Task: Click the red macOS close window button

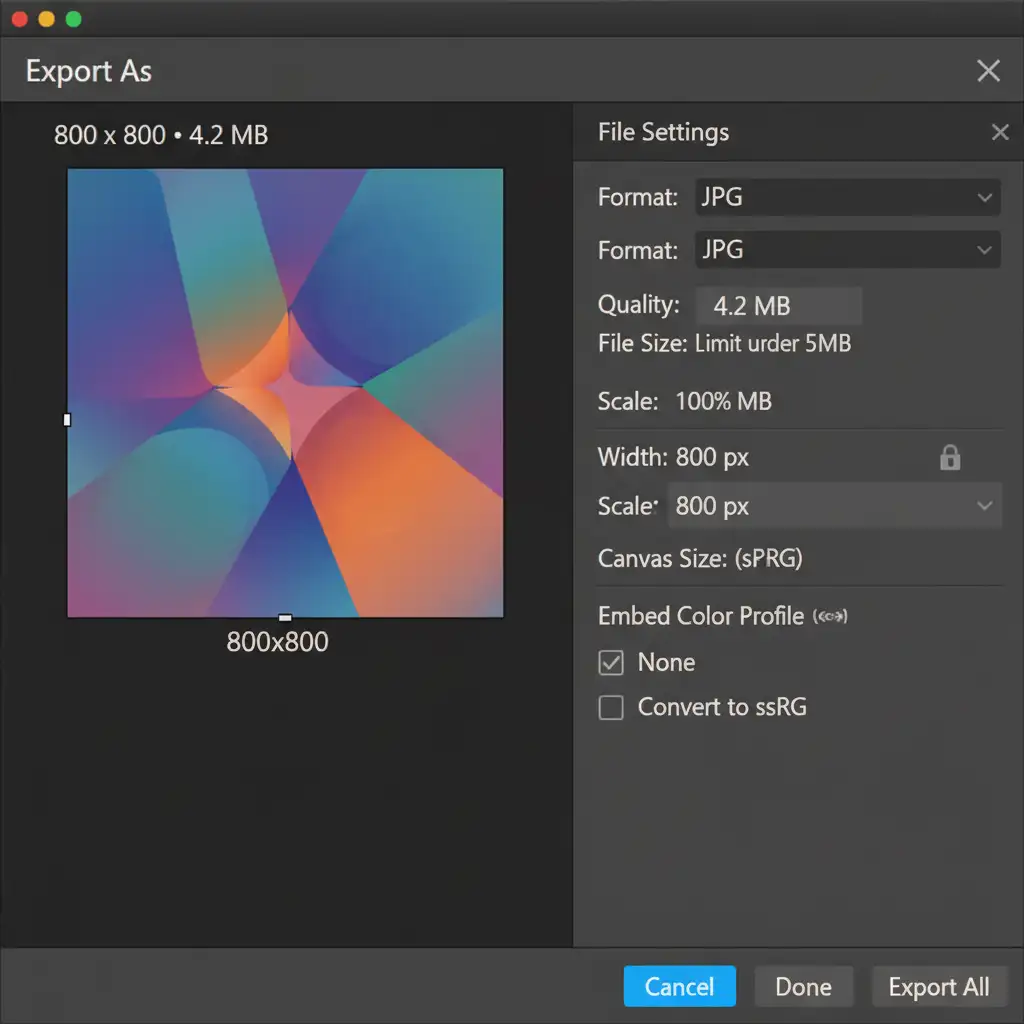Action: tap(20, 19)
